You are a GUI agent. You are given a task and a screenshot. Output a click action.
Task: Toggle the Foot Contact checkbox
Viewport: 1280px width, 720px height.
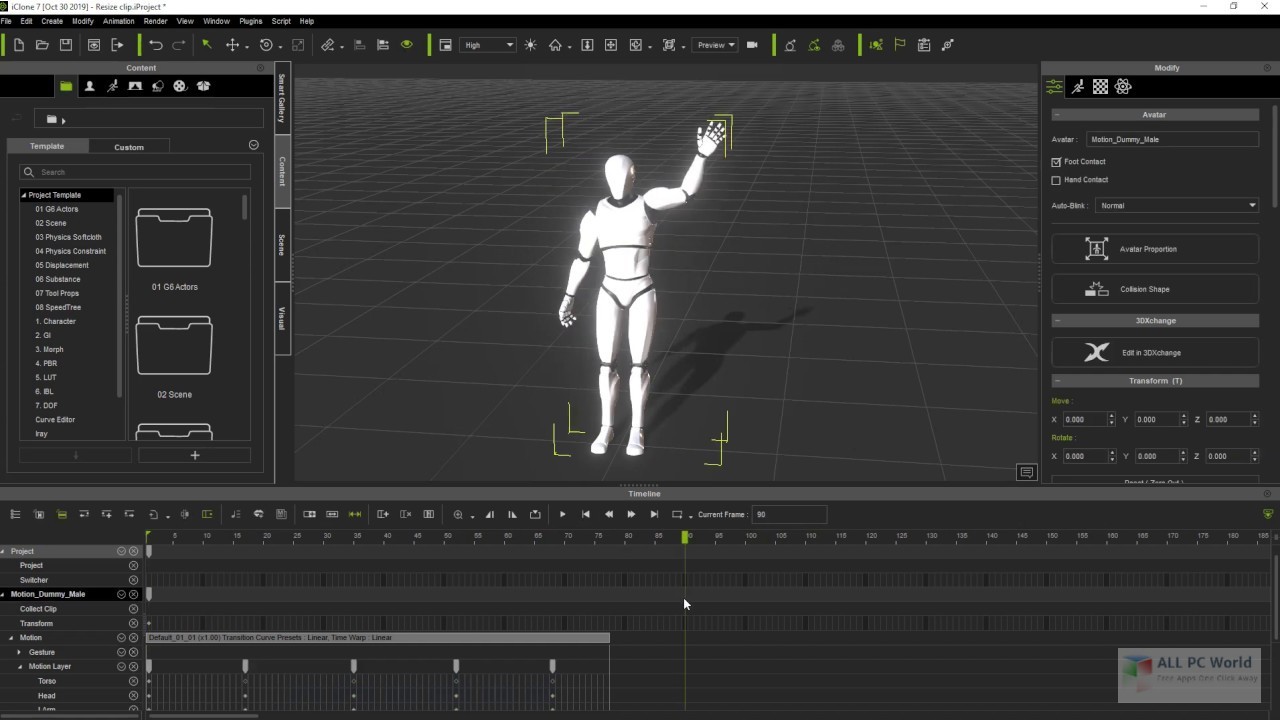pos(1056,161)
